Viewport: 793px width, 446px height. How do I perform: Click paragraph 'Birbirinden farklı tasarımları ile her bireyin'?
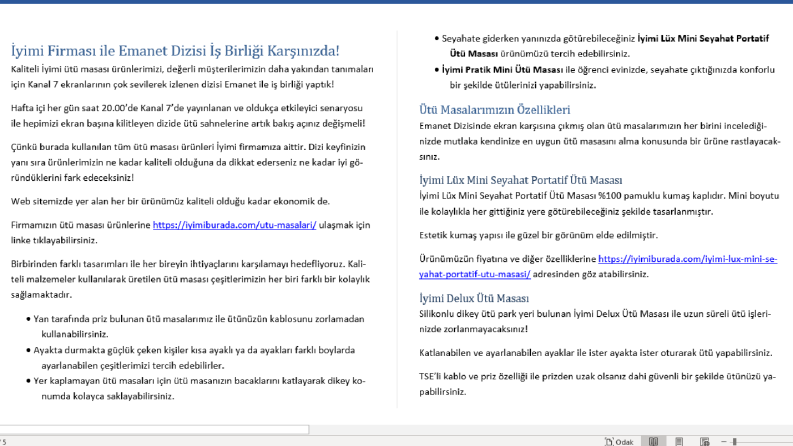[x=190, y=279]
